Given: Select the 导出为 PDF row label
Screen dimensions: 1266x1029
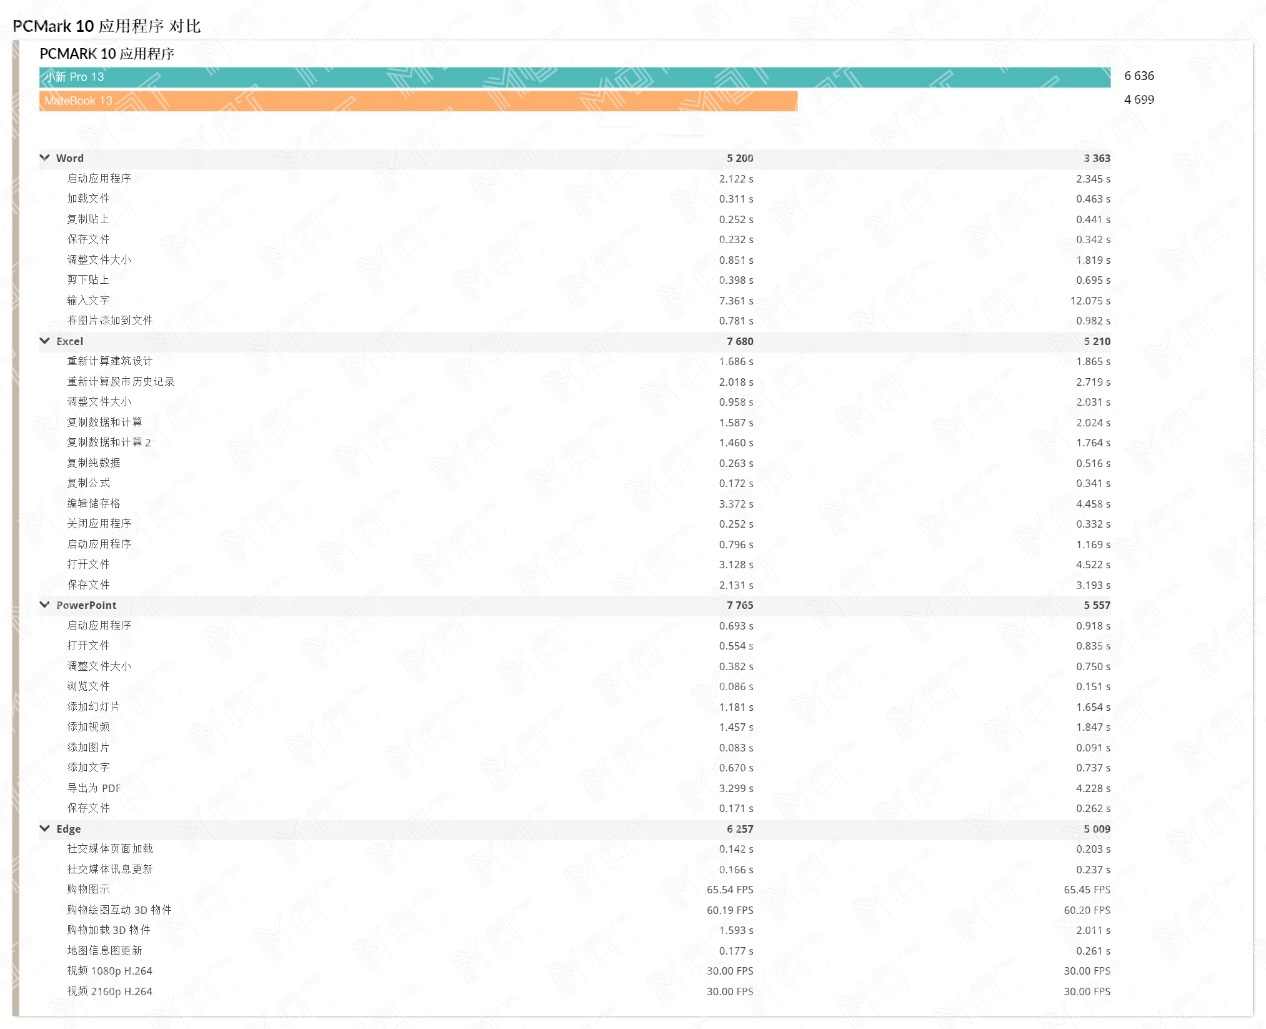Looking at the screenshot, I should [x=94, y=788].
